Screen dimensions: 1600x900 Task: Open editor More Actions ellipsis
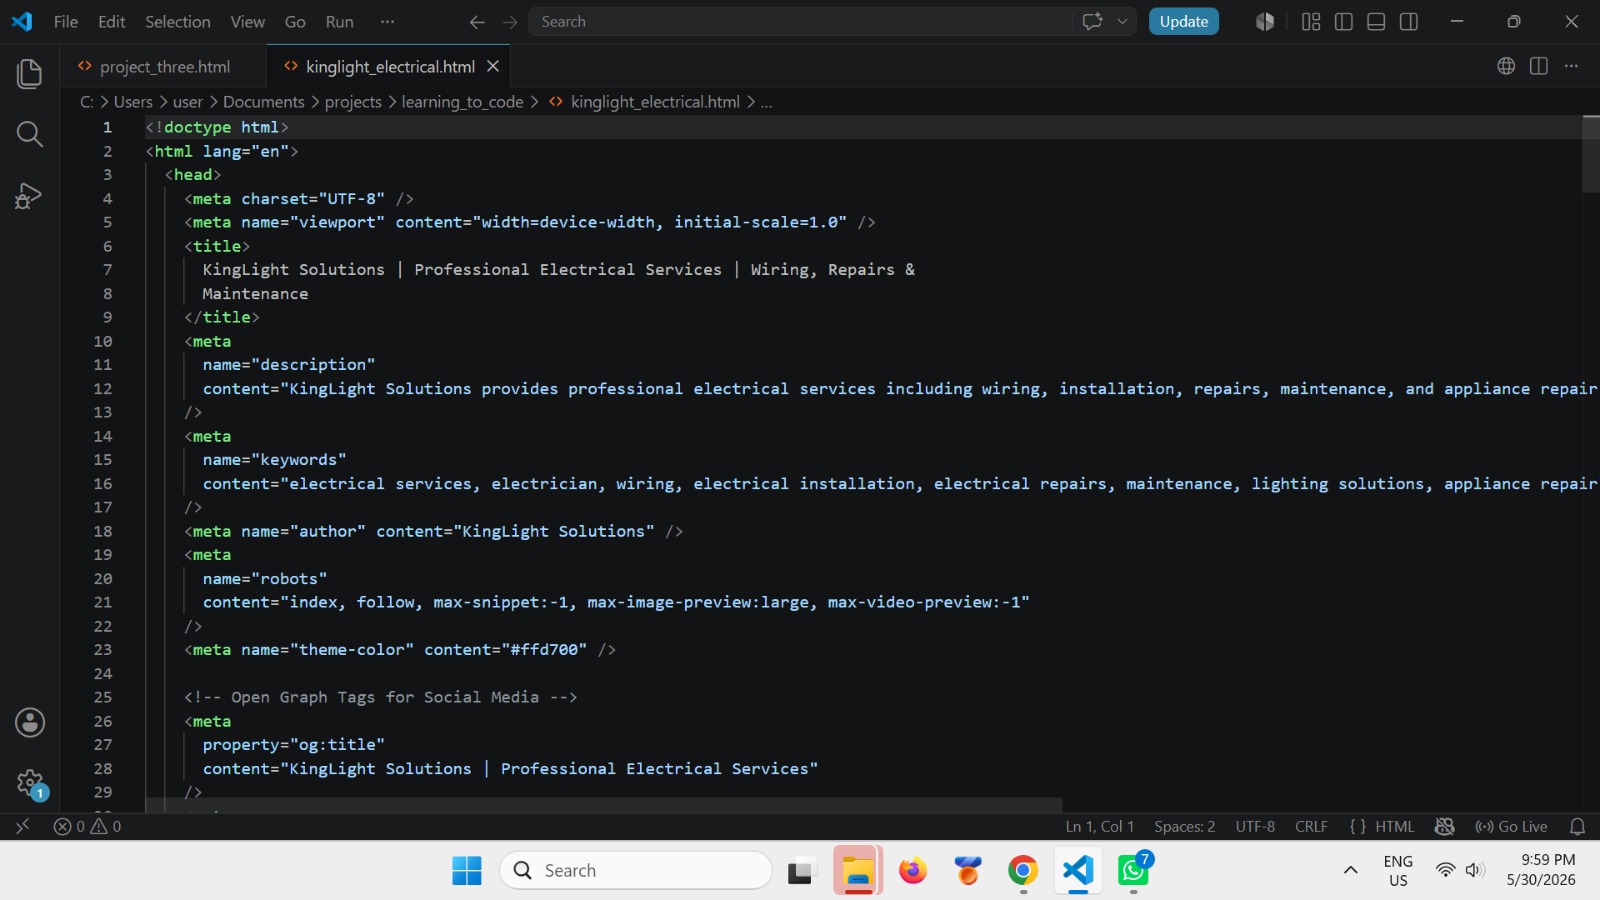pos(1572,66)
